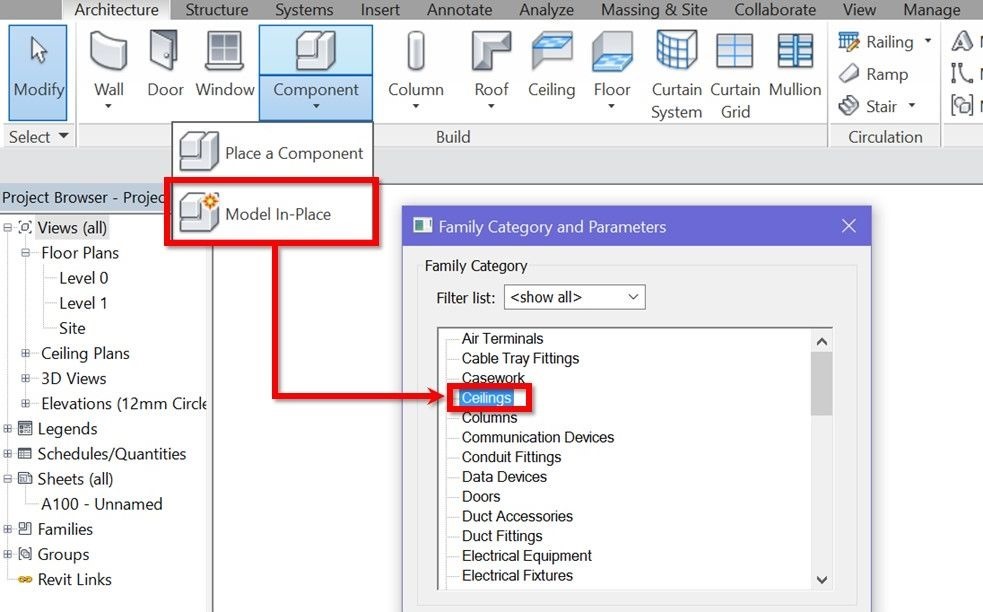Expand the Schedules/Quantities tree node

tap(8, 454)
